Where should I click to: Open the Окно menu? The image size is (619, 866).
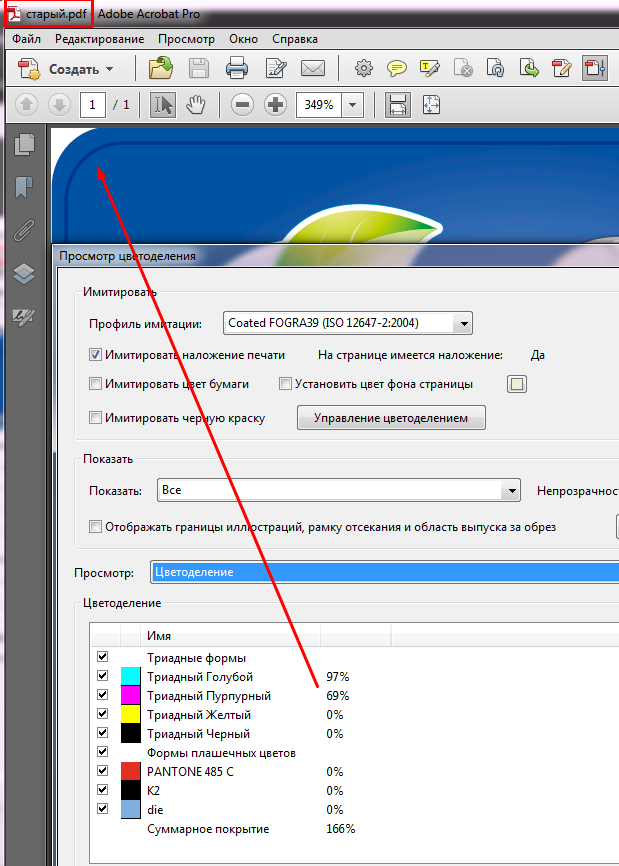(244, 39)
